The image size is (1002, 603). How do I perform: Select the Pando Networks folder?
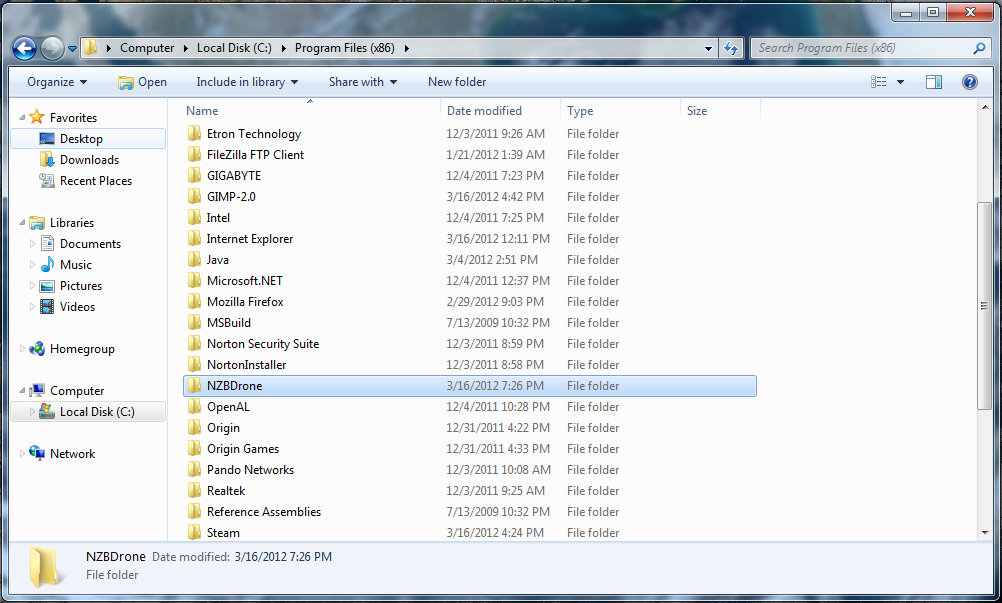[x=470, y=470]
